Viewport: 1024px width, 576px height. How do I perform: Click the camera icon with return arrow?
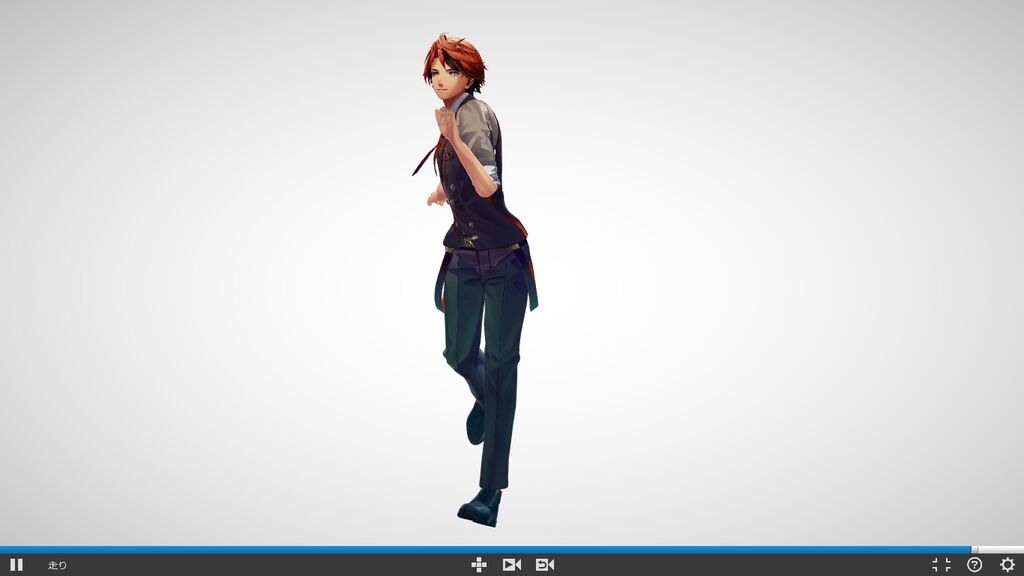pos(545,565)
